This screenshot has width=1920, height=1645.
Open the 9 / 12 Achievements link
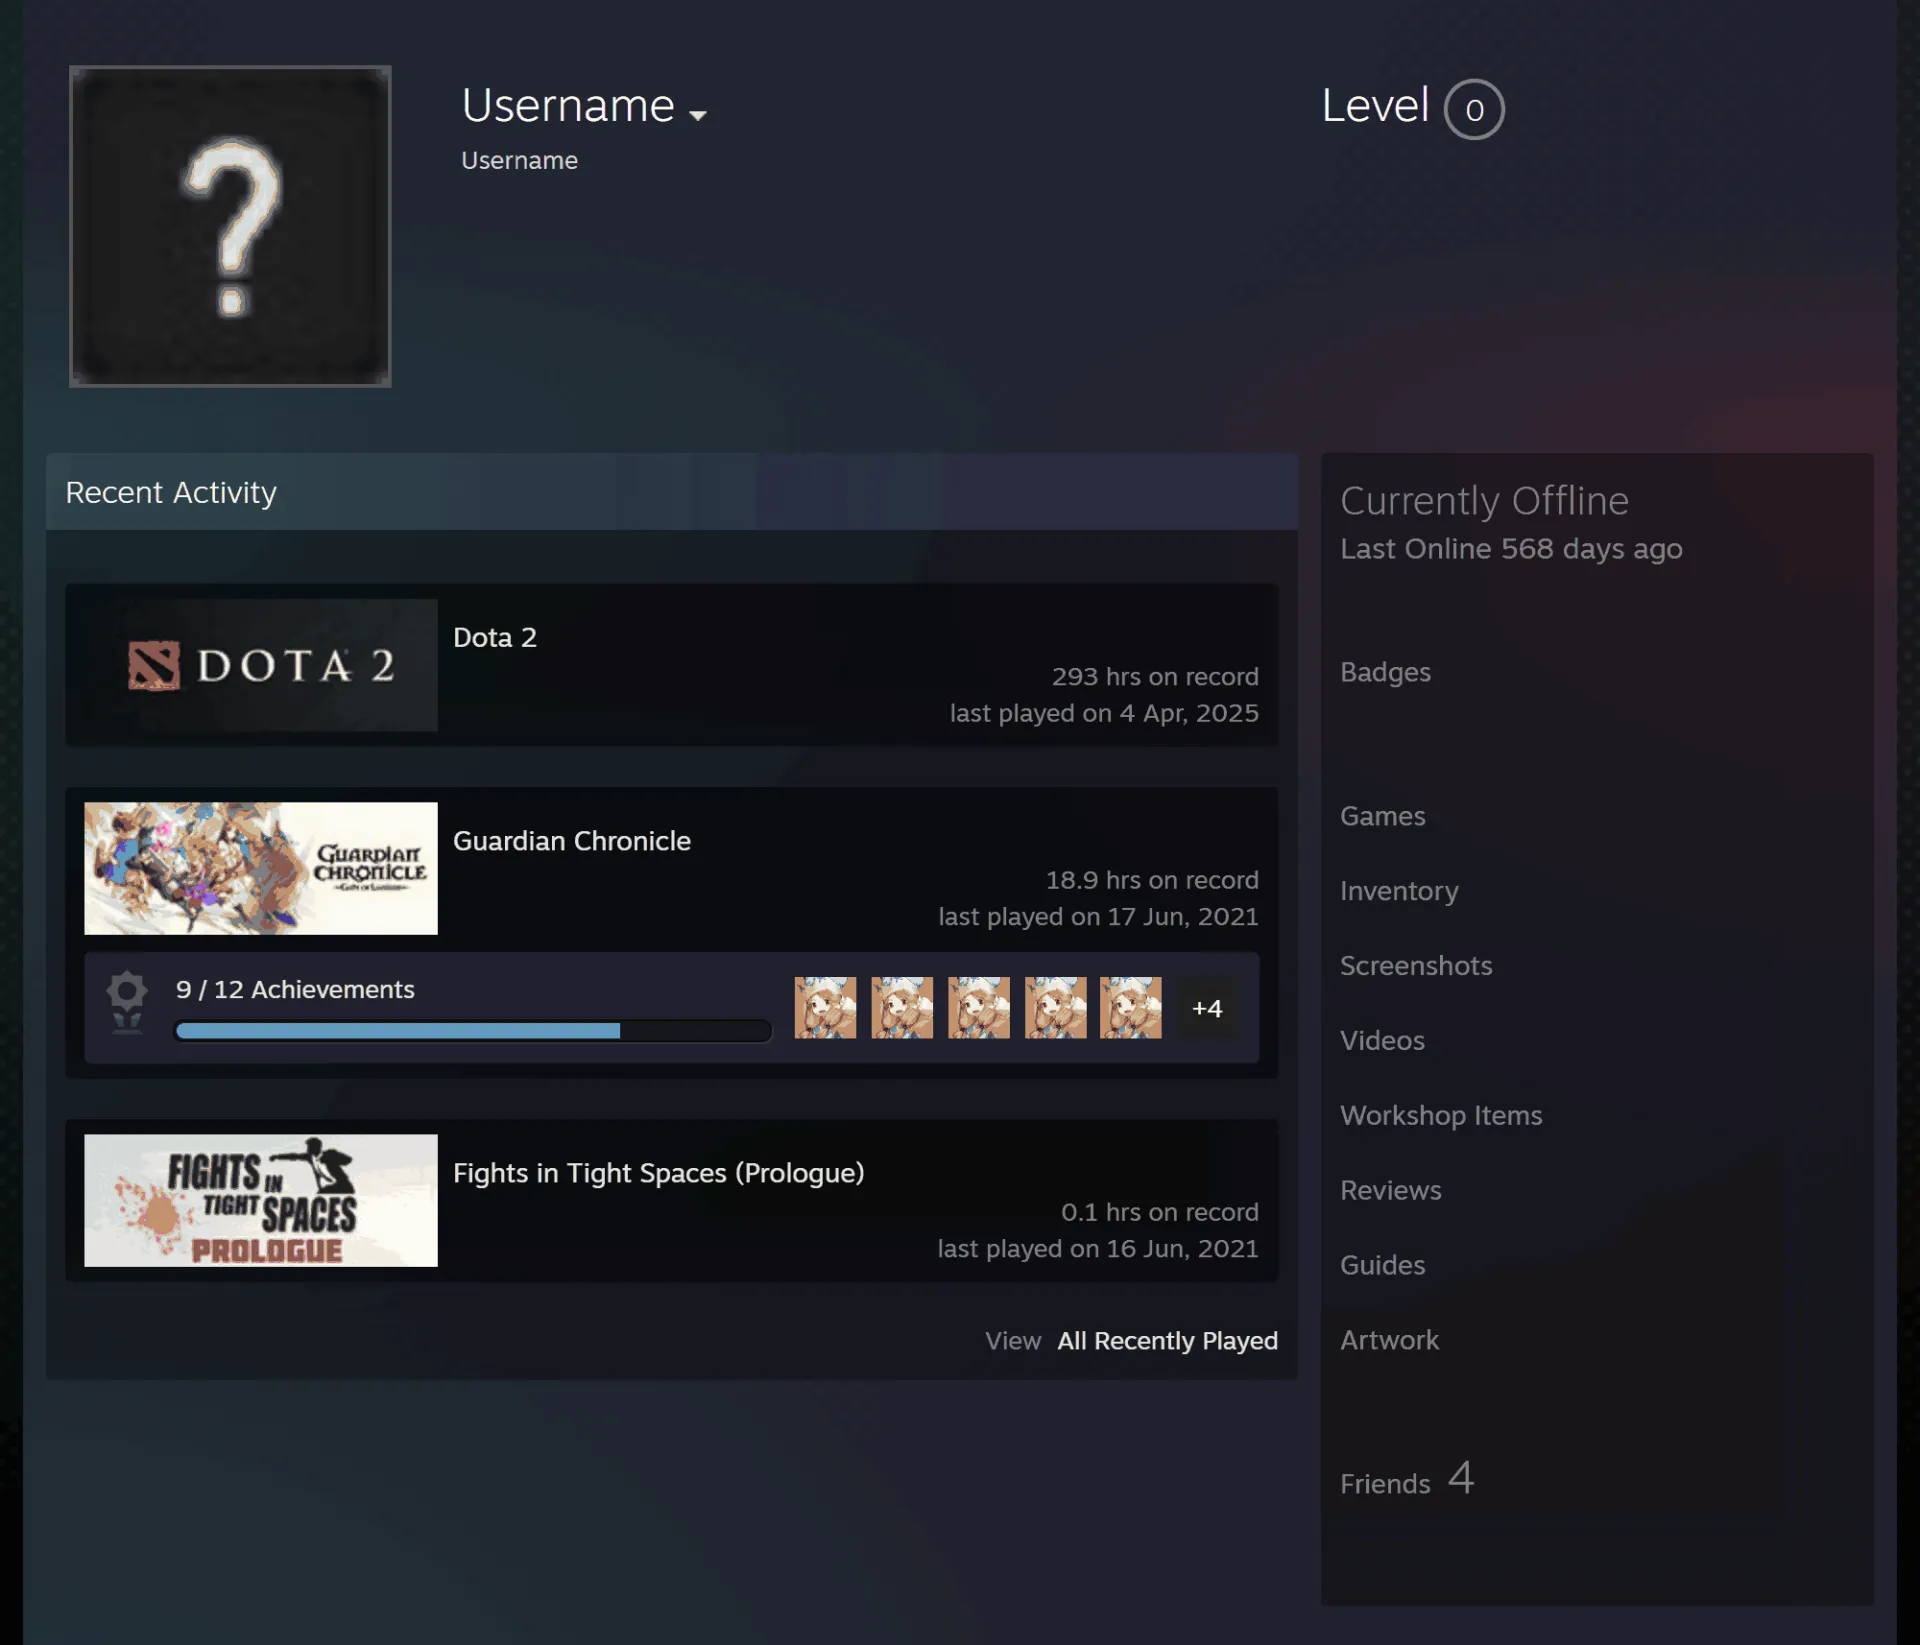click(x=295, y=989)
